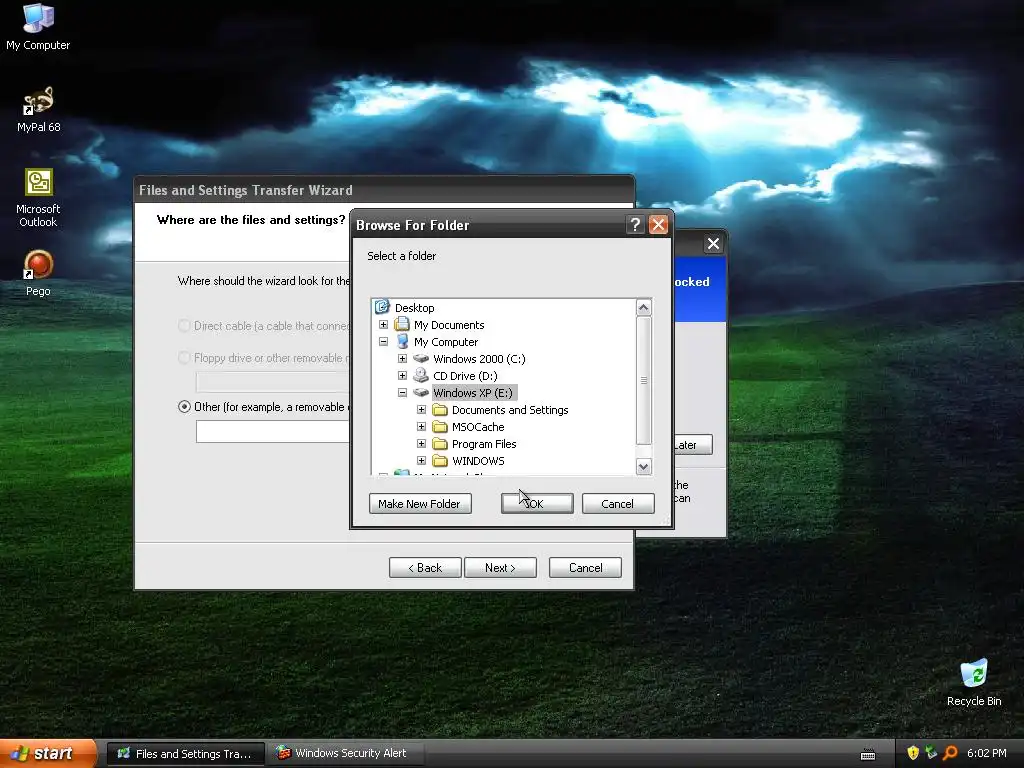Click the network connection tray icon

931,753
